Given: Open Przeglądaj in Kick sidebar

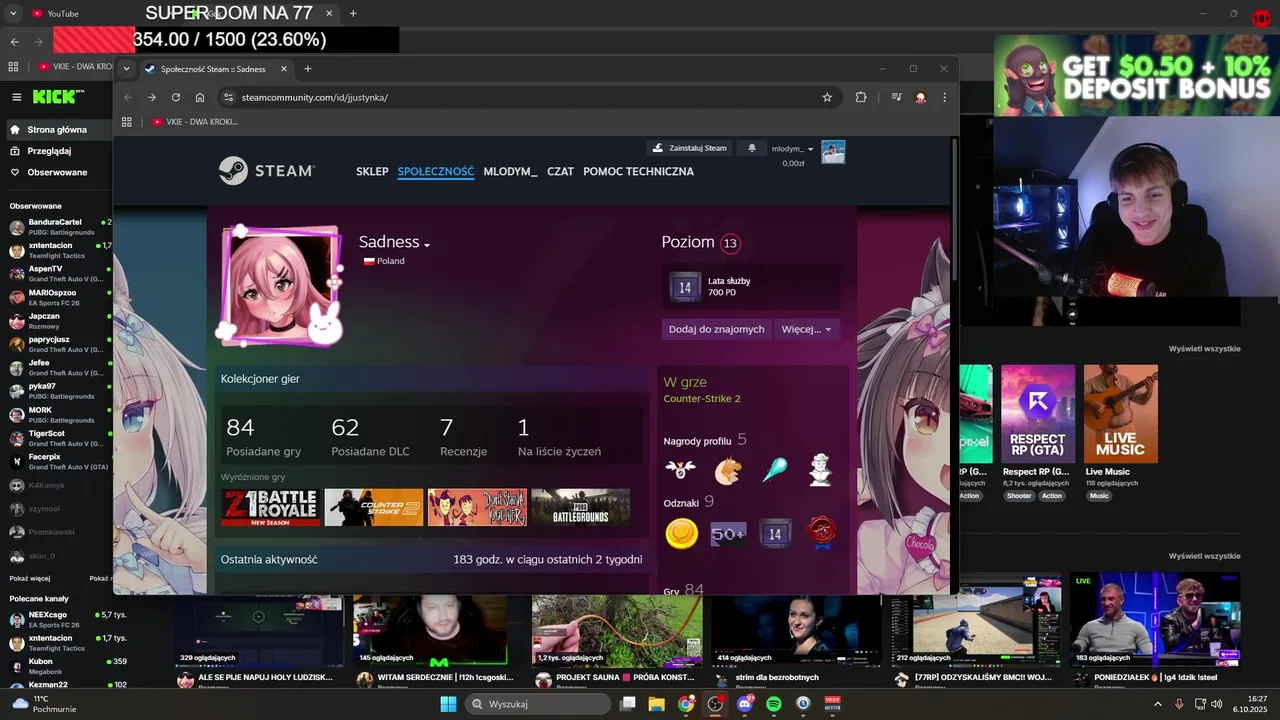Looking at the screenshot, I should (x=49, y=151).
